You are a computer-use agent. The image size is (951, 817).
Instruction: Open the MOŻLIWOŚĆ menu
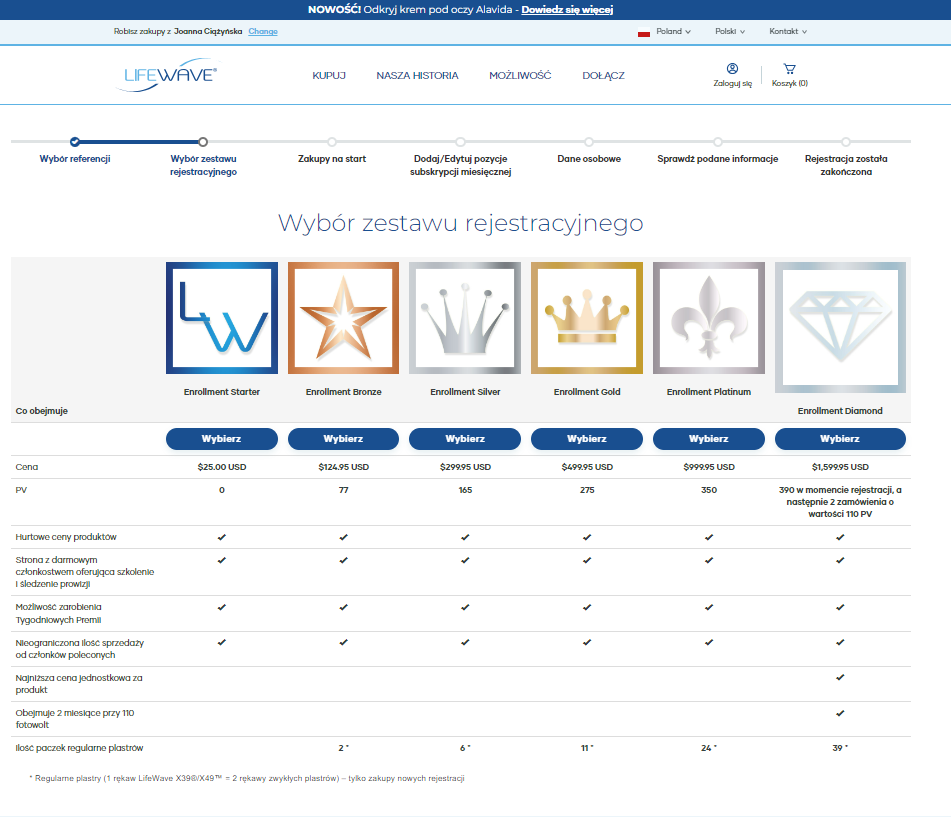tap(520, 76)
